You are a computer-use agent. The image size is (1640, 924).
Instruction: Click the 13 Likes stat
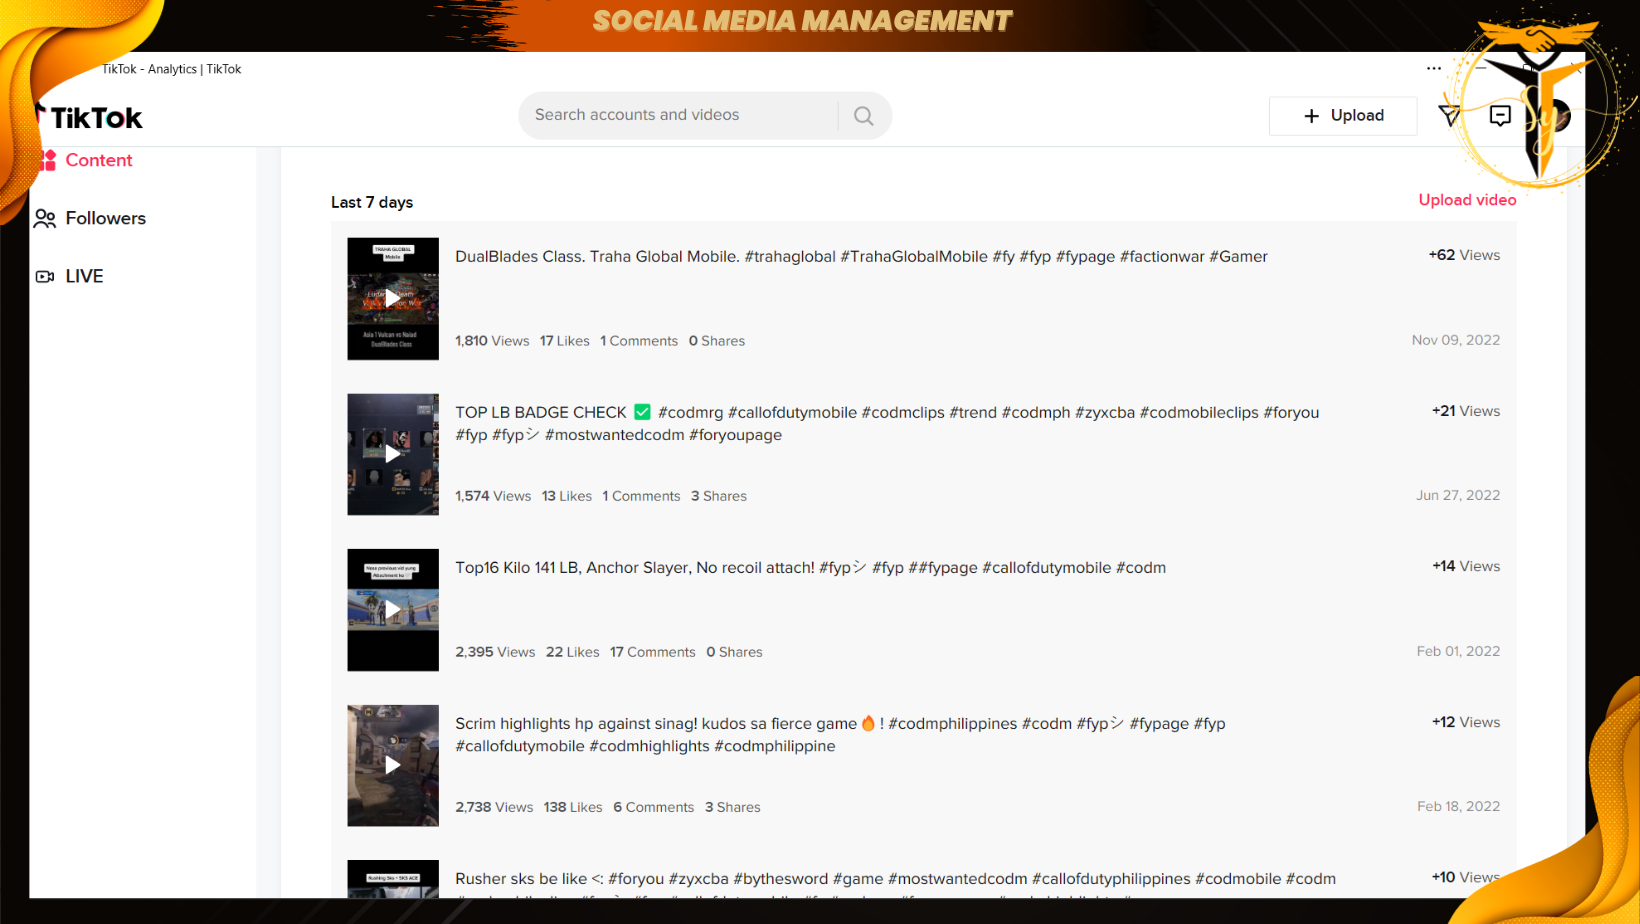coord(567,496)
